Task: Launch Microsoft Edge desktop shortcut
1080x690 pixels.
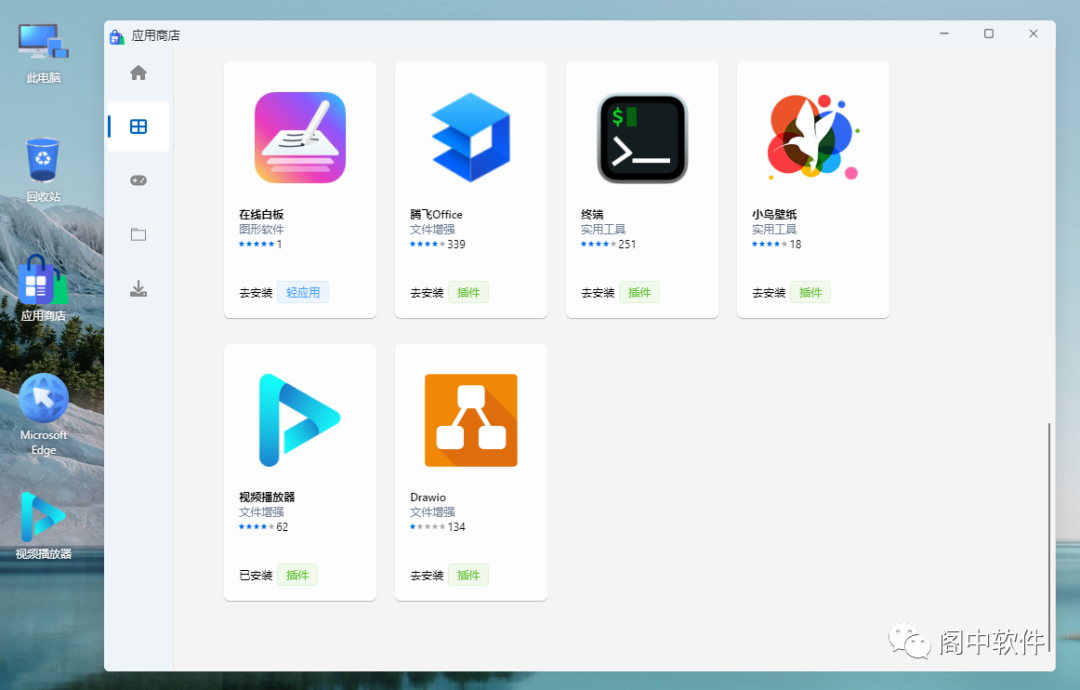Action: (x=43, y=415)
